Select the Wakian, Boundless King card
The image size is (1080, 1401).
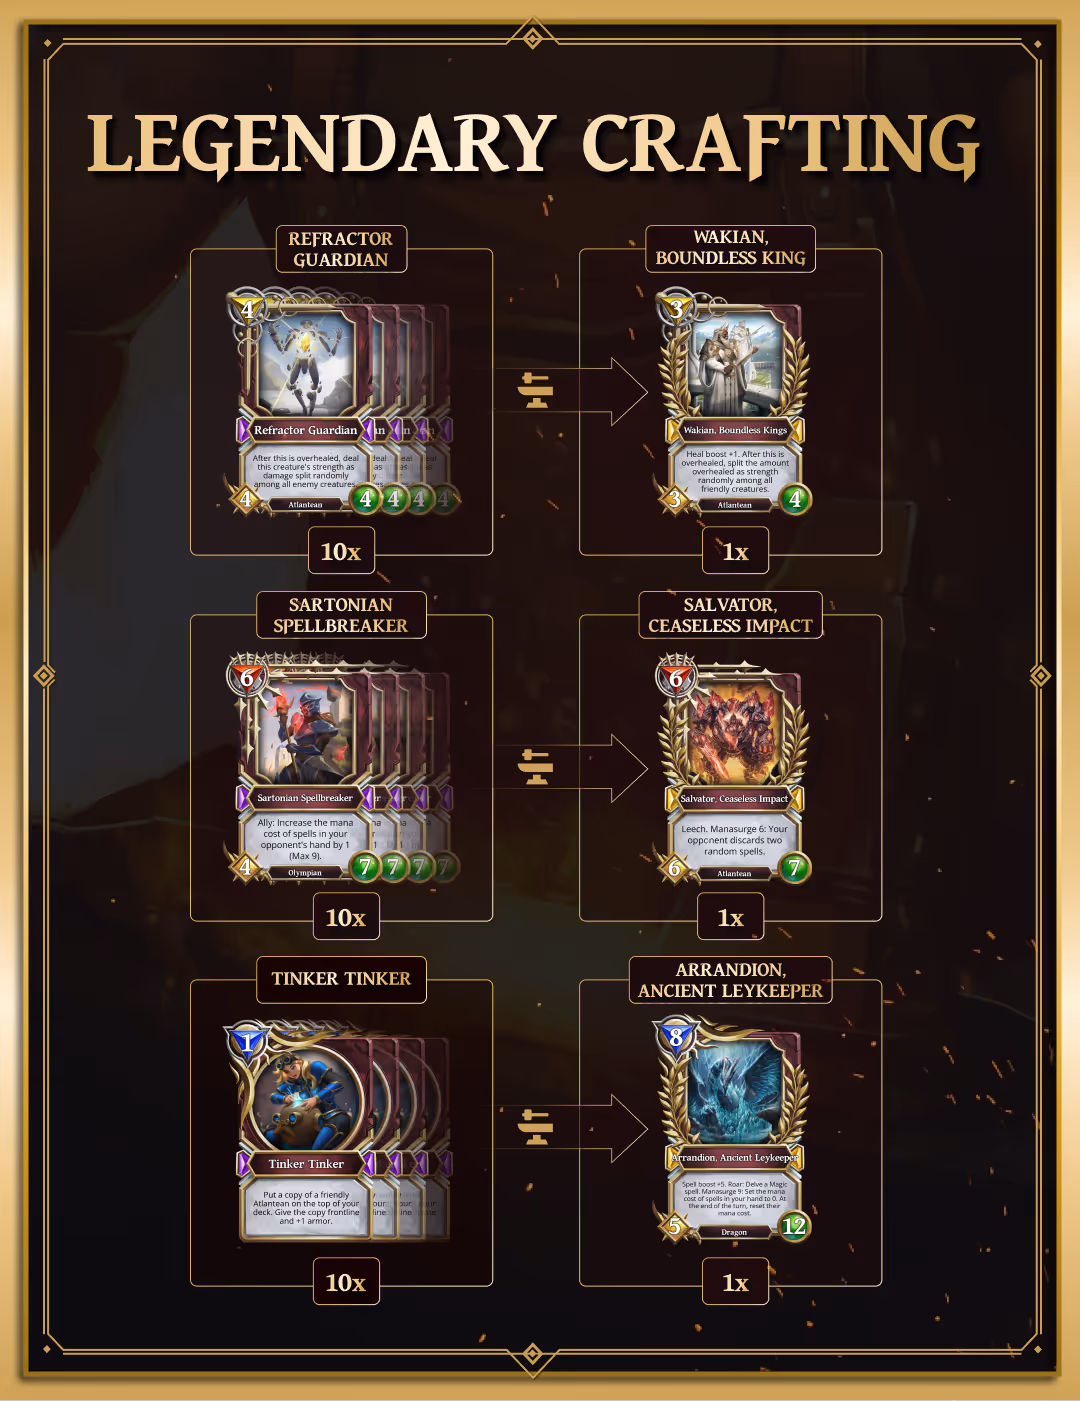pyautogui.click(x=734, y=404)
